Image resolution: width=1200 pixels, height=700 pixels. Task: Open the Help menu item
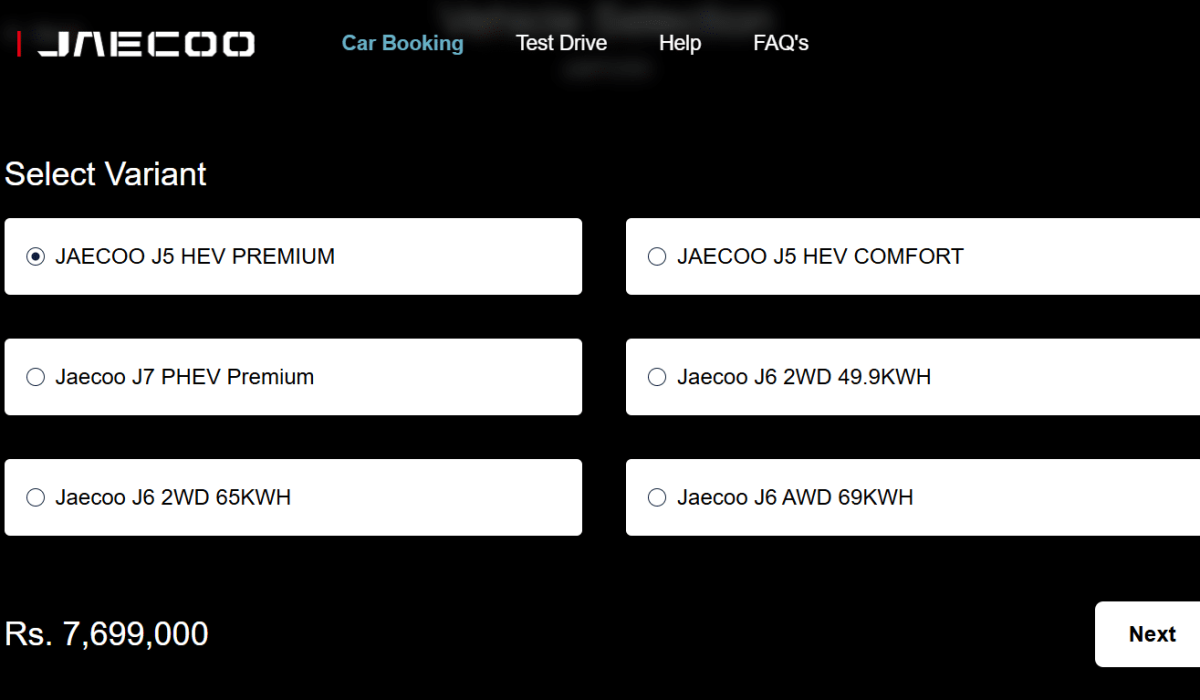point(680,43)
